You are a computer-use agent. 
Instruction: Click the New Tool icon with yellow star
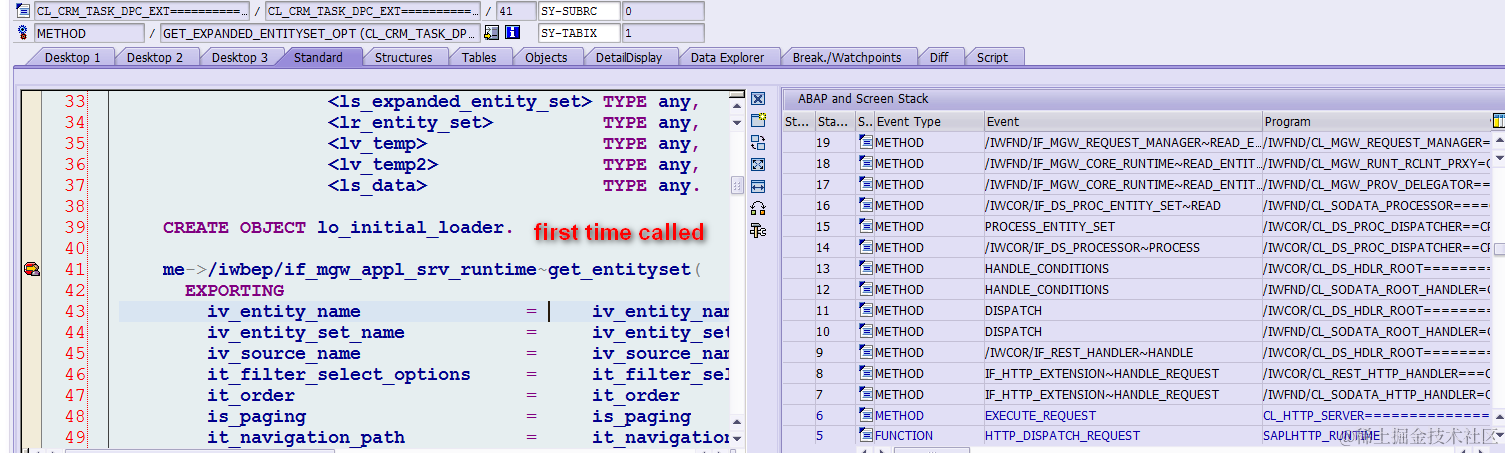[758, 120]
